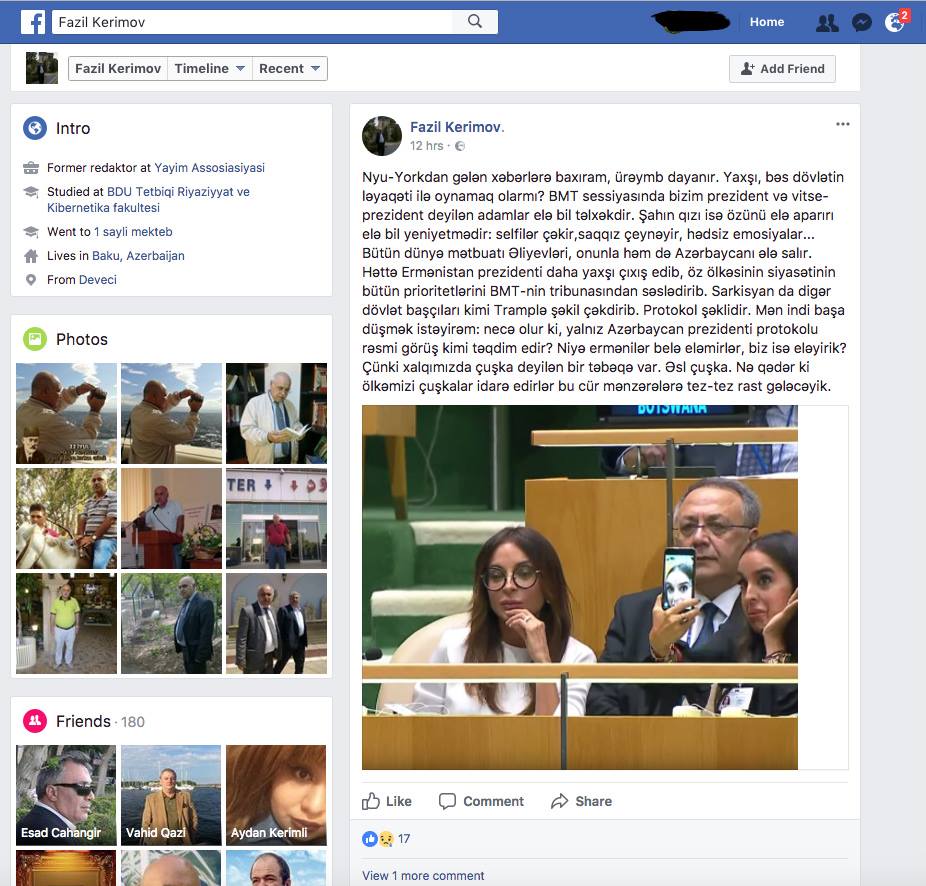Click View 1 more comment link
Image resolution: width=926 pixels, height=886 pixels.
[423, 875]
